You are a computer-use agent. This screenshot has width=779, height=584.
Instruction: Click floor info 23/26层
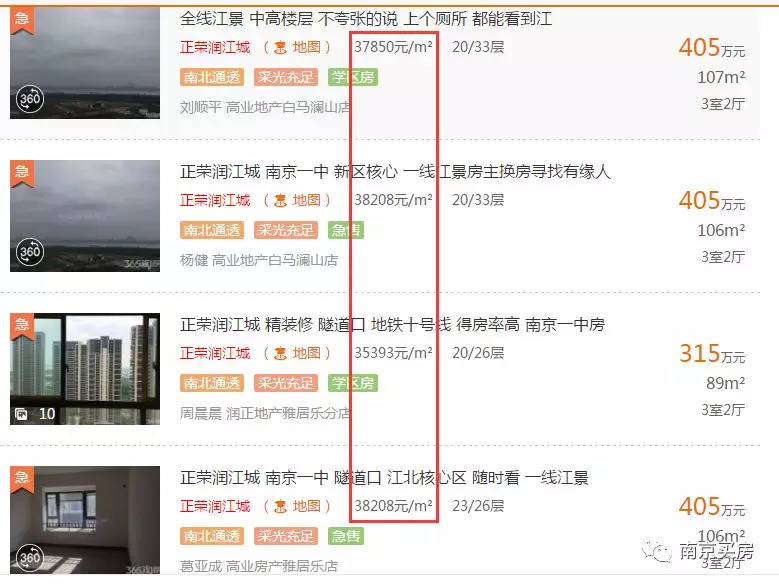click(x=478, y=506)
